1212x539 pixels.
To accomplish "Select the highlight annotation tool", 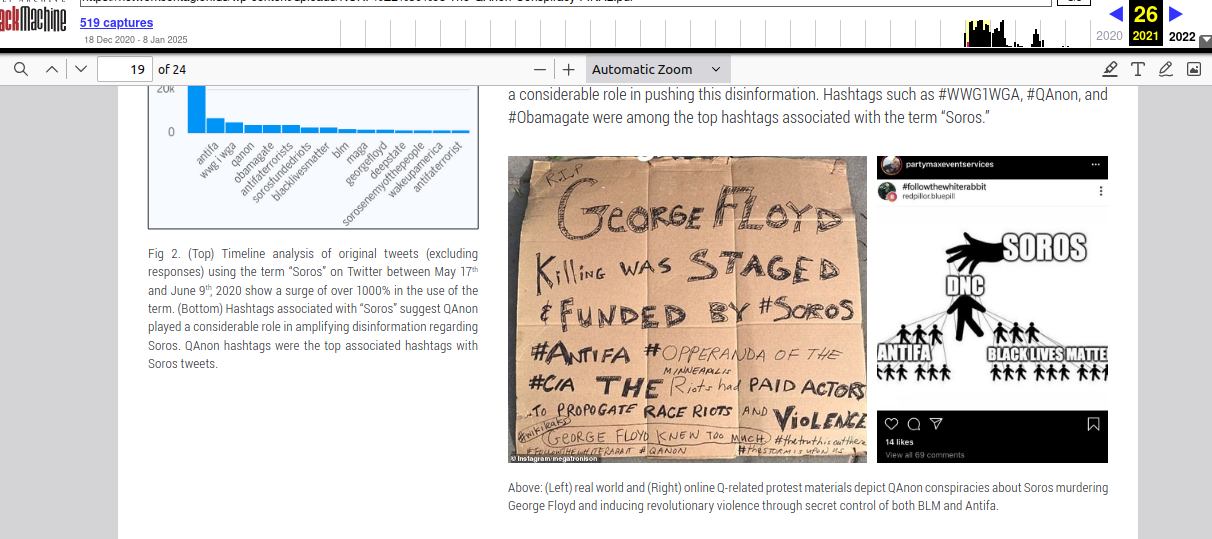I will 1110,69.
